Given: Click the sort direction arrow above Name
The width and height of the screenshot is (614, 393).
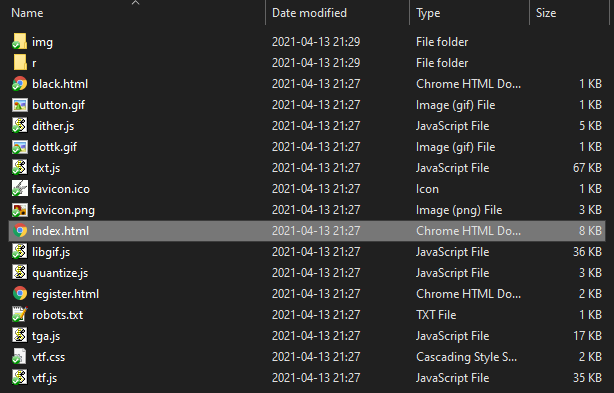Looking at the screenshot, I should point(135,3).
